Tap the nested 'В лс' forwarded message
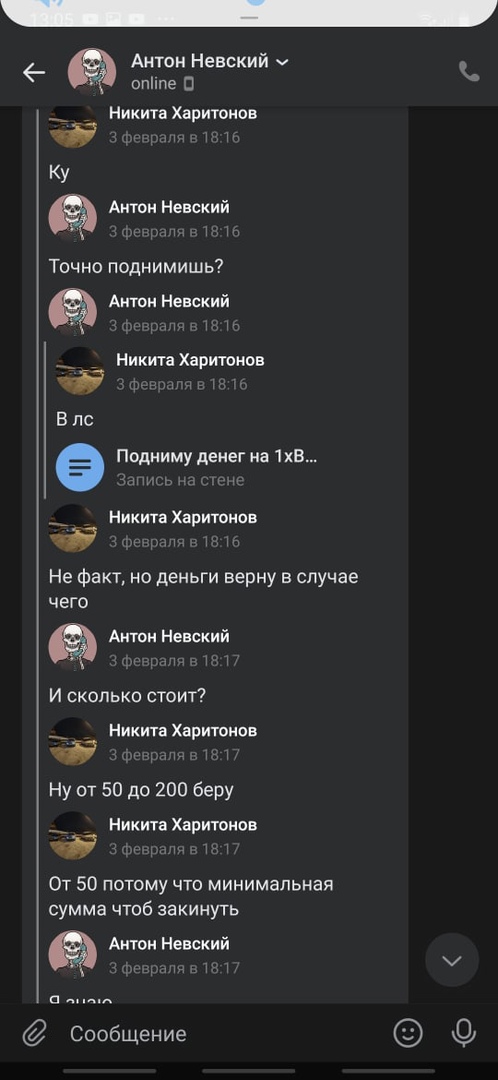Viewport: 498px width, 1080px height. 74,418
